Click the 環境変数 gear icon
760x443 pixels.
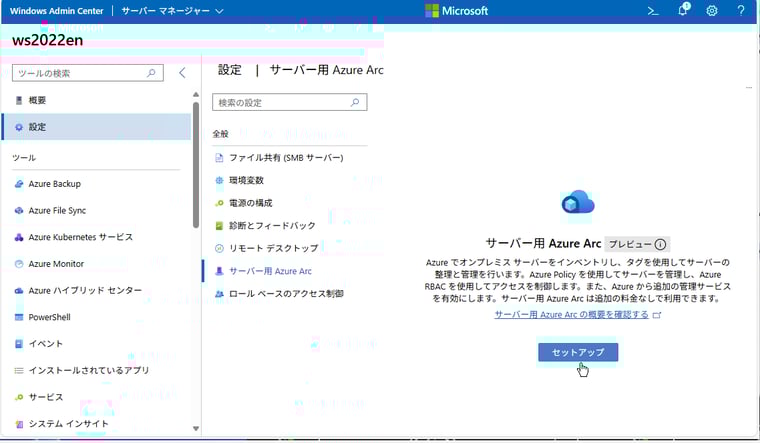[219, 180]
